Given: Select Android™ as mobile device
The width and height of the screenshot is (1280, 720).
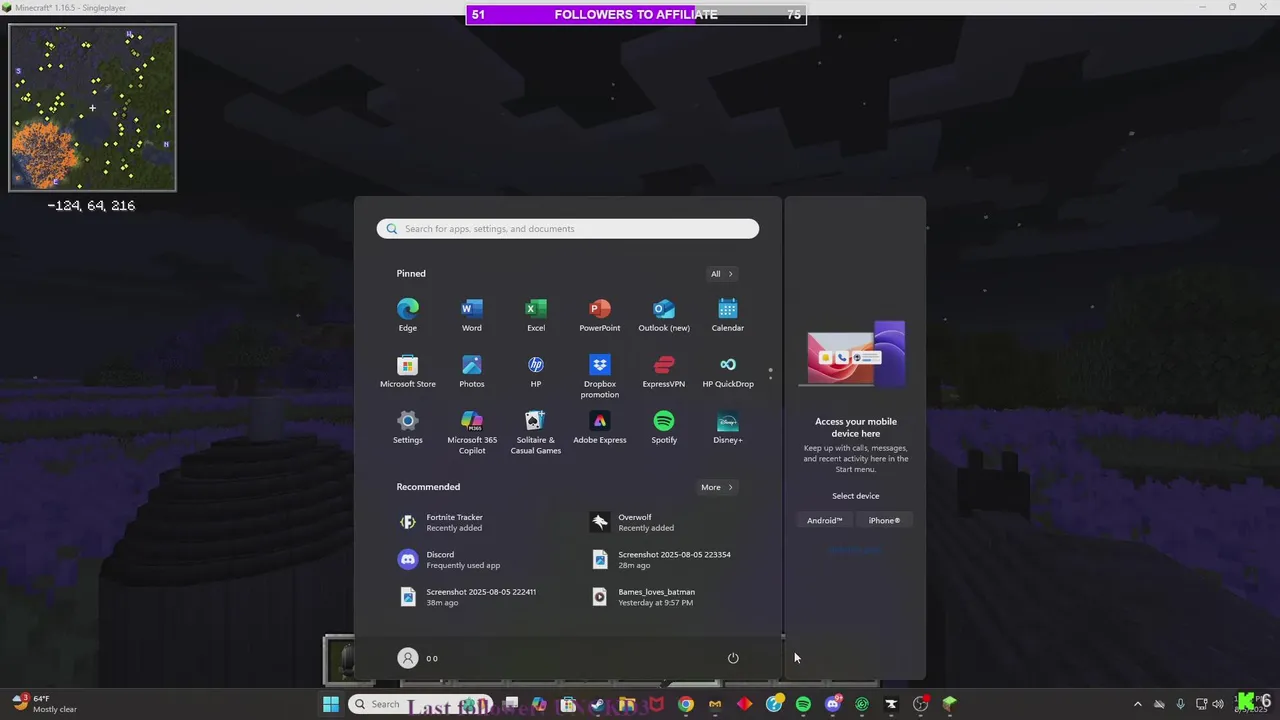Looking at the screenshot, I should (825, 520).
